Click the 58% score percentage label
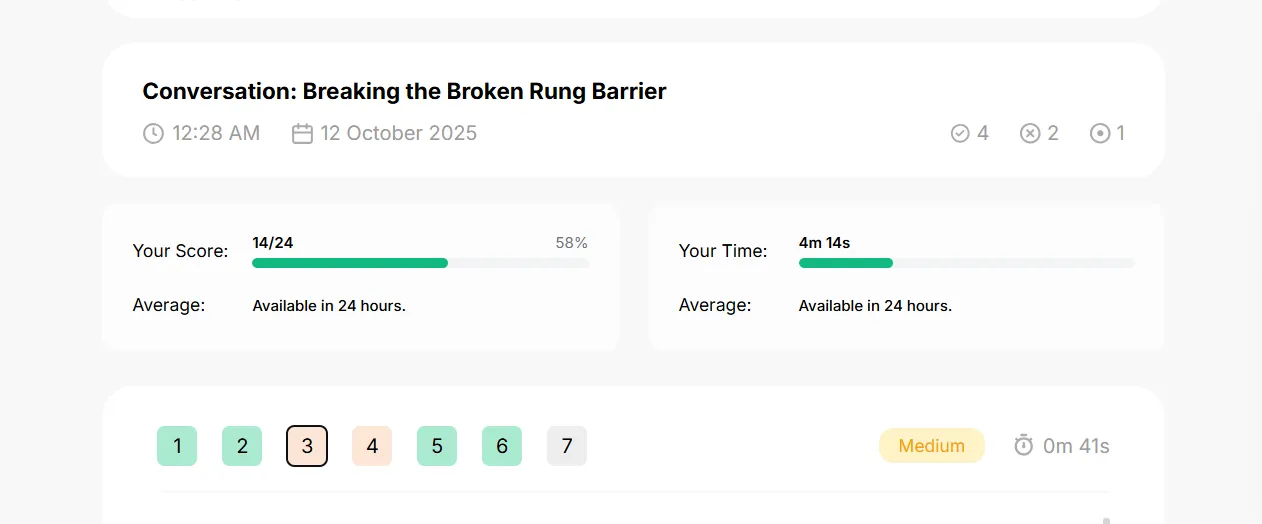The width and height of the screenshot is (1262, 524). pyautogui.click(x=572, y=242)
